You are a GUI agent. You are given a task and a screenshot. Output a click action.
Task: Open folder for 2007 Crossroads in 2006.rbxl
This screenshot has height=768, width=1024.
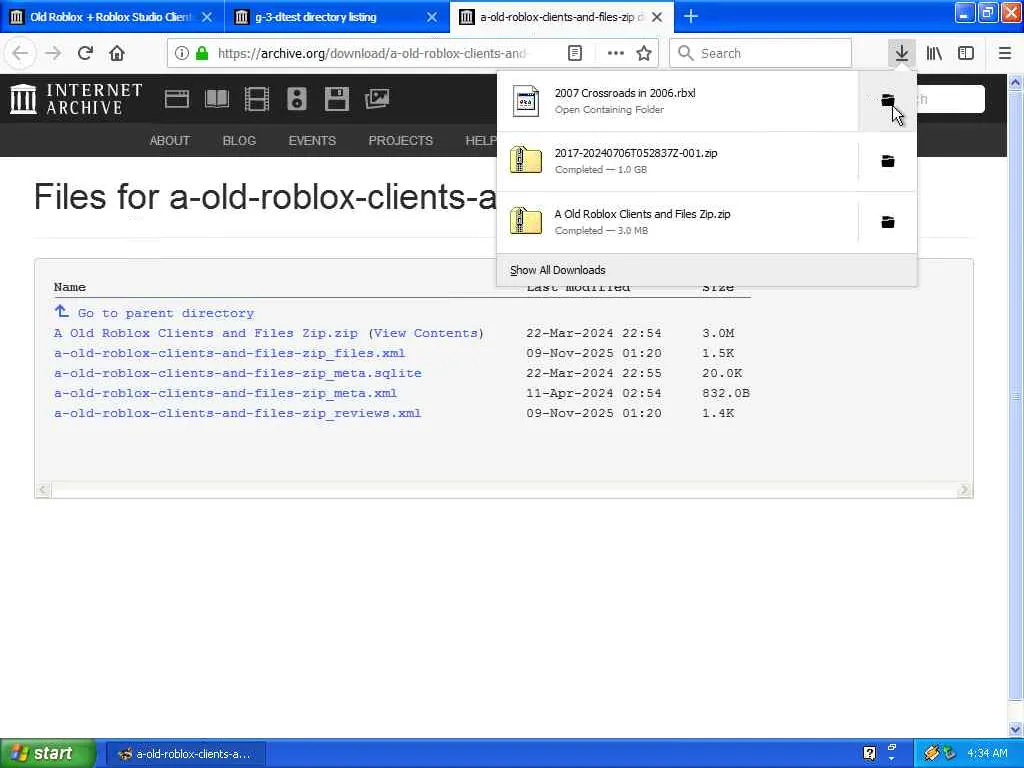pos(888,100)
